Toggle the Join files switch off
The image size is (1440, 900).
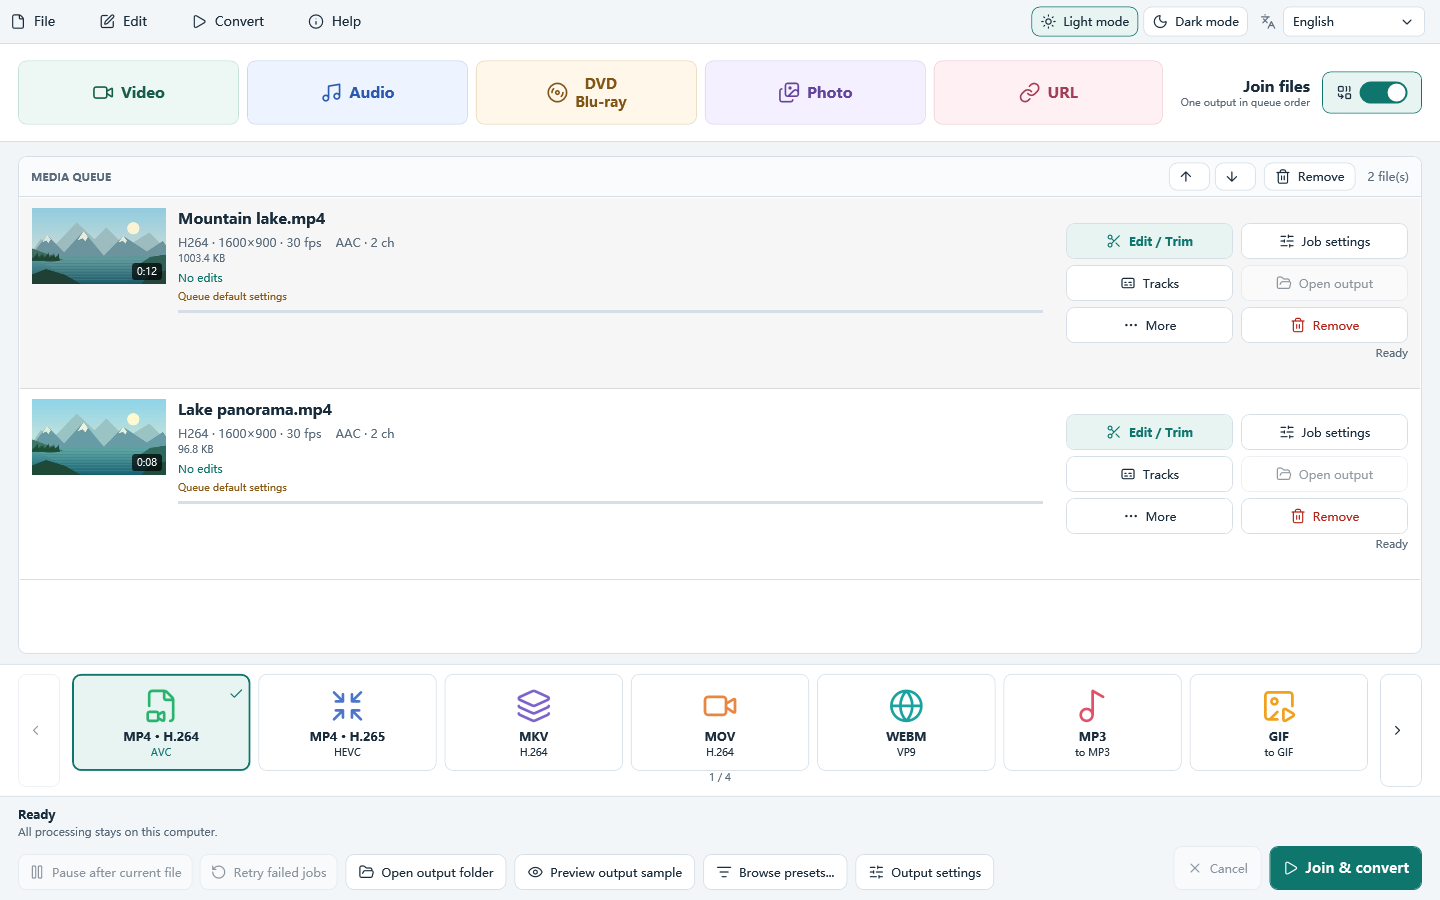[x=1383, y=93]
